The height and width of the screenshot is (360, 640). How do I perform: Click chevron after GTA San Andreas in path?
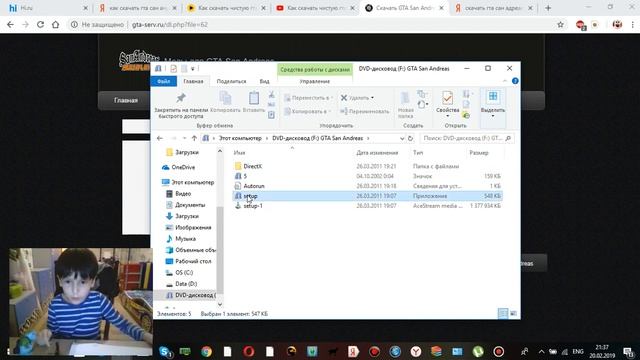point(368,138)
